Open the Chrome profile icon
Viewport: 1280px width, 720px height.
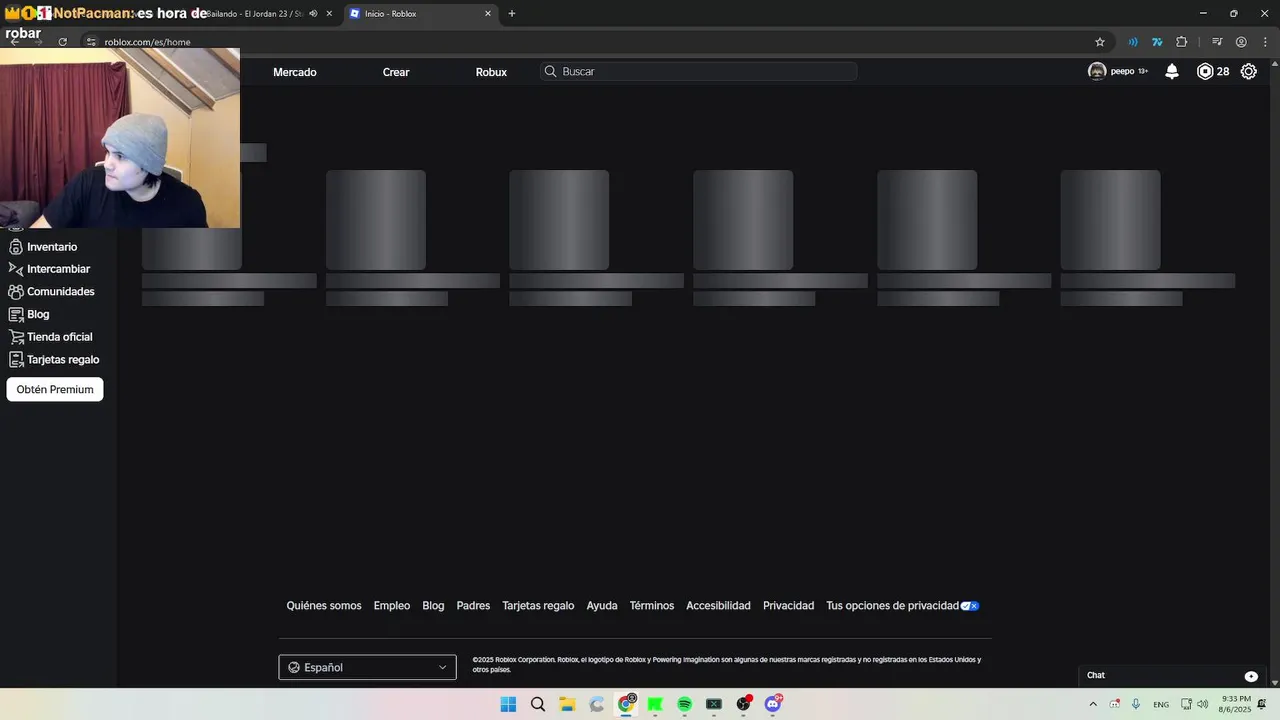[1241, 42]
